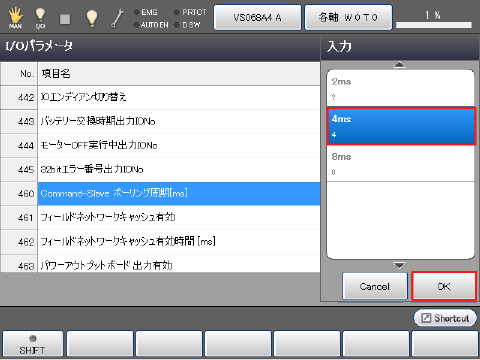Select row 461 フィールドネットワークキャッシュ有効
Image resolution: width=480 pixels, height=360 pixels.
(160, 217)
